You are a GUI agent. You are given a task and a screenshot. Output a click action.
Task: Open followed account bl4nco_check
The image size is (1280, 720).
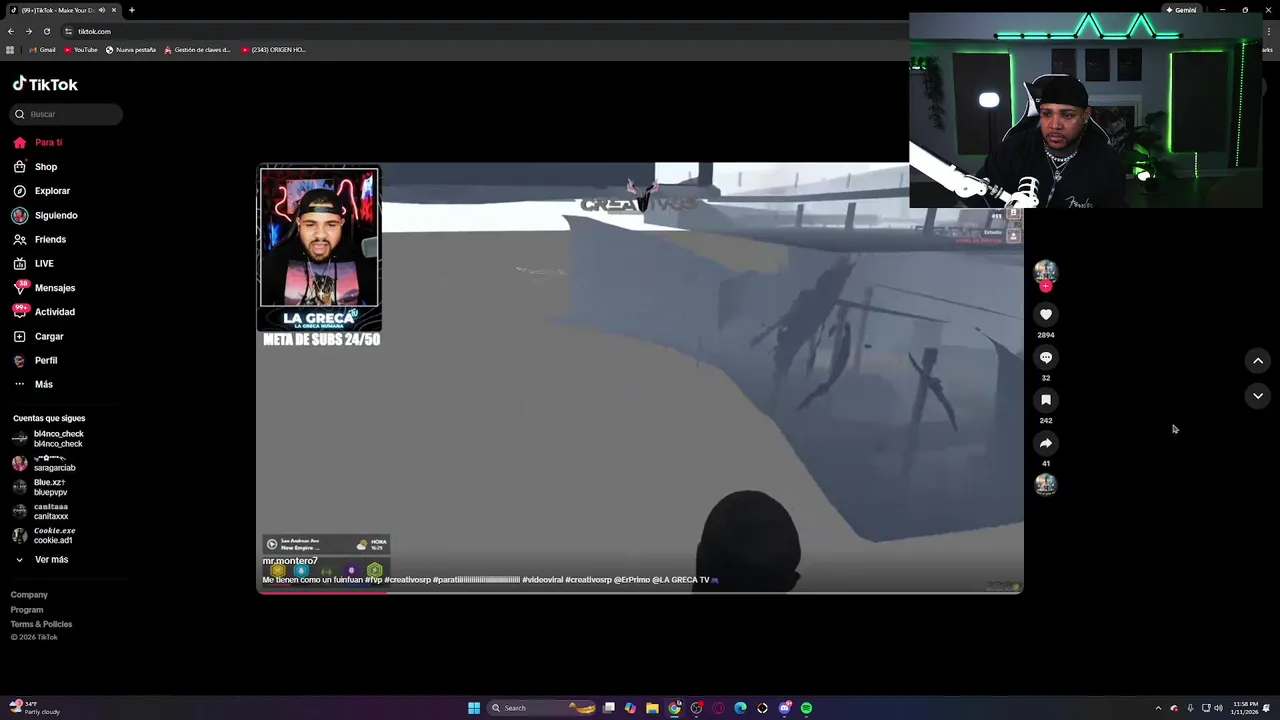click(x=48, y=439)
